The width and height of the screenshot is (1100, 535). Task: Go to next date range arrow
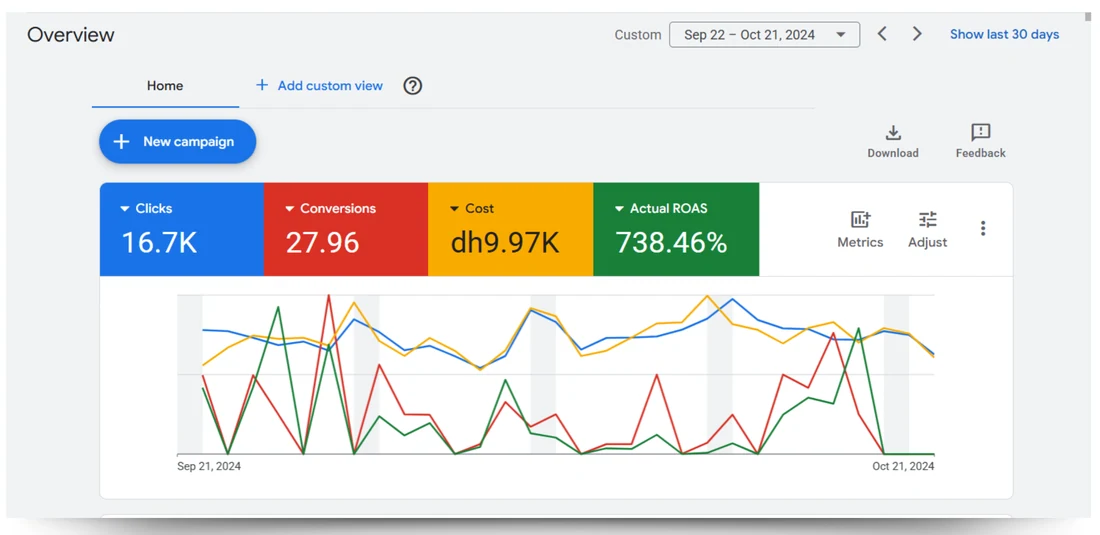(917, 34)
